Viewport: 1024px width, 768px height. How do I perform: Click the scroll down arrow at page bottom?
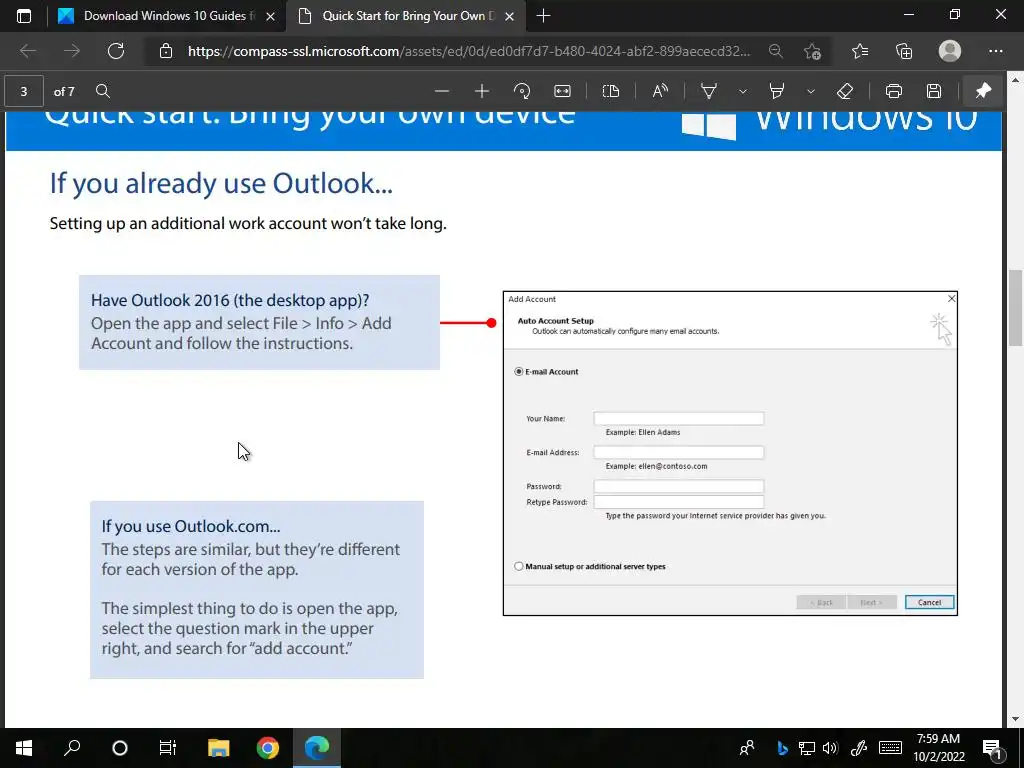(1016, 719)
